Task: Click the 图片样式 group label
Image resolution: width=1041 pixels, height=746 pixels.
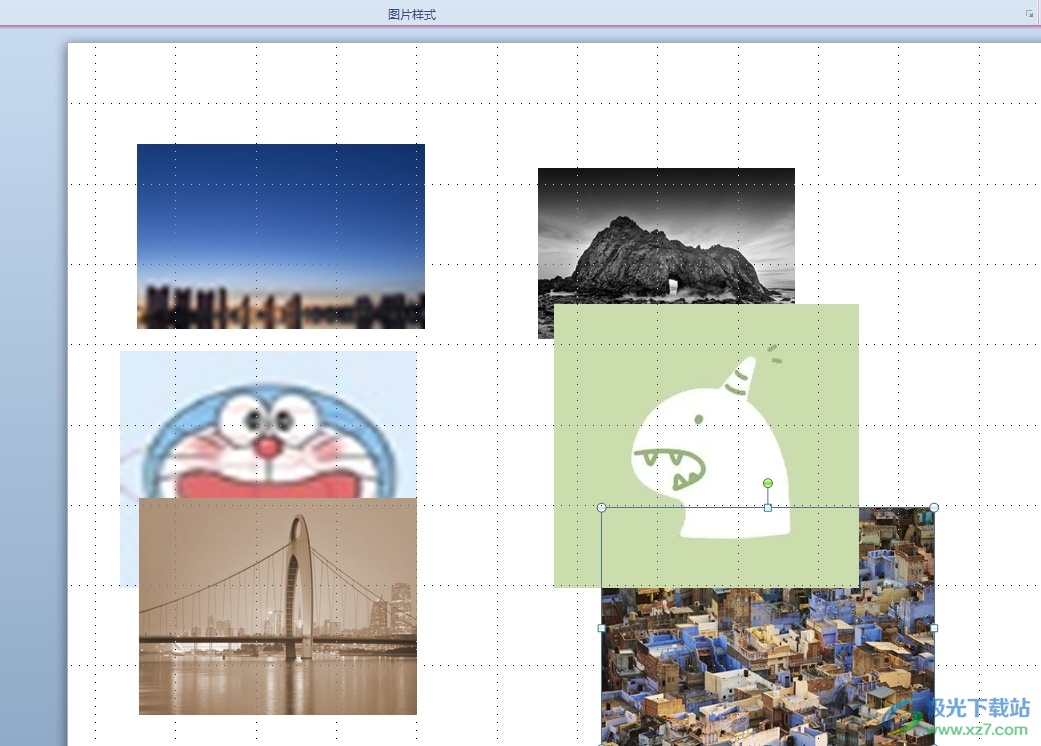Action: [412, 15]
